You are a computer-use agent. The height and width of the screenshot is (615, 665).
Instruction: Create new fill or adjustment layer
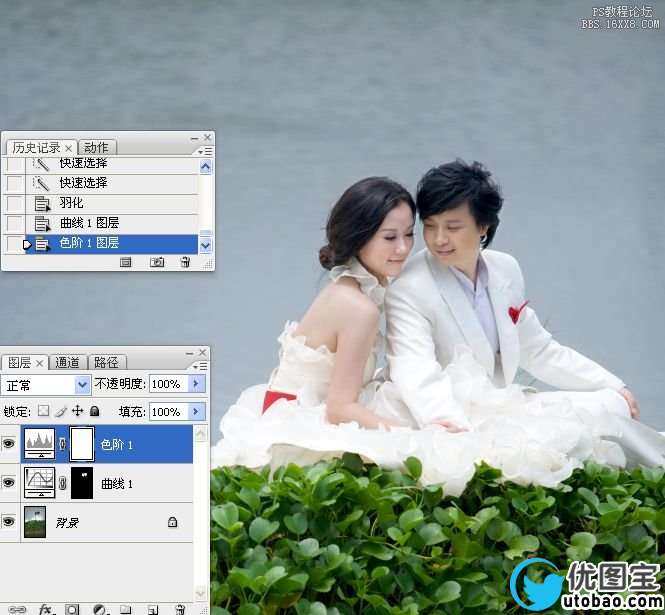pyautogui.click(x=99, y=608)
